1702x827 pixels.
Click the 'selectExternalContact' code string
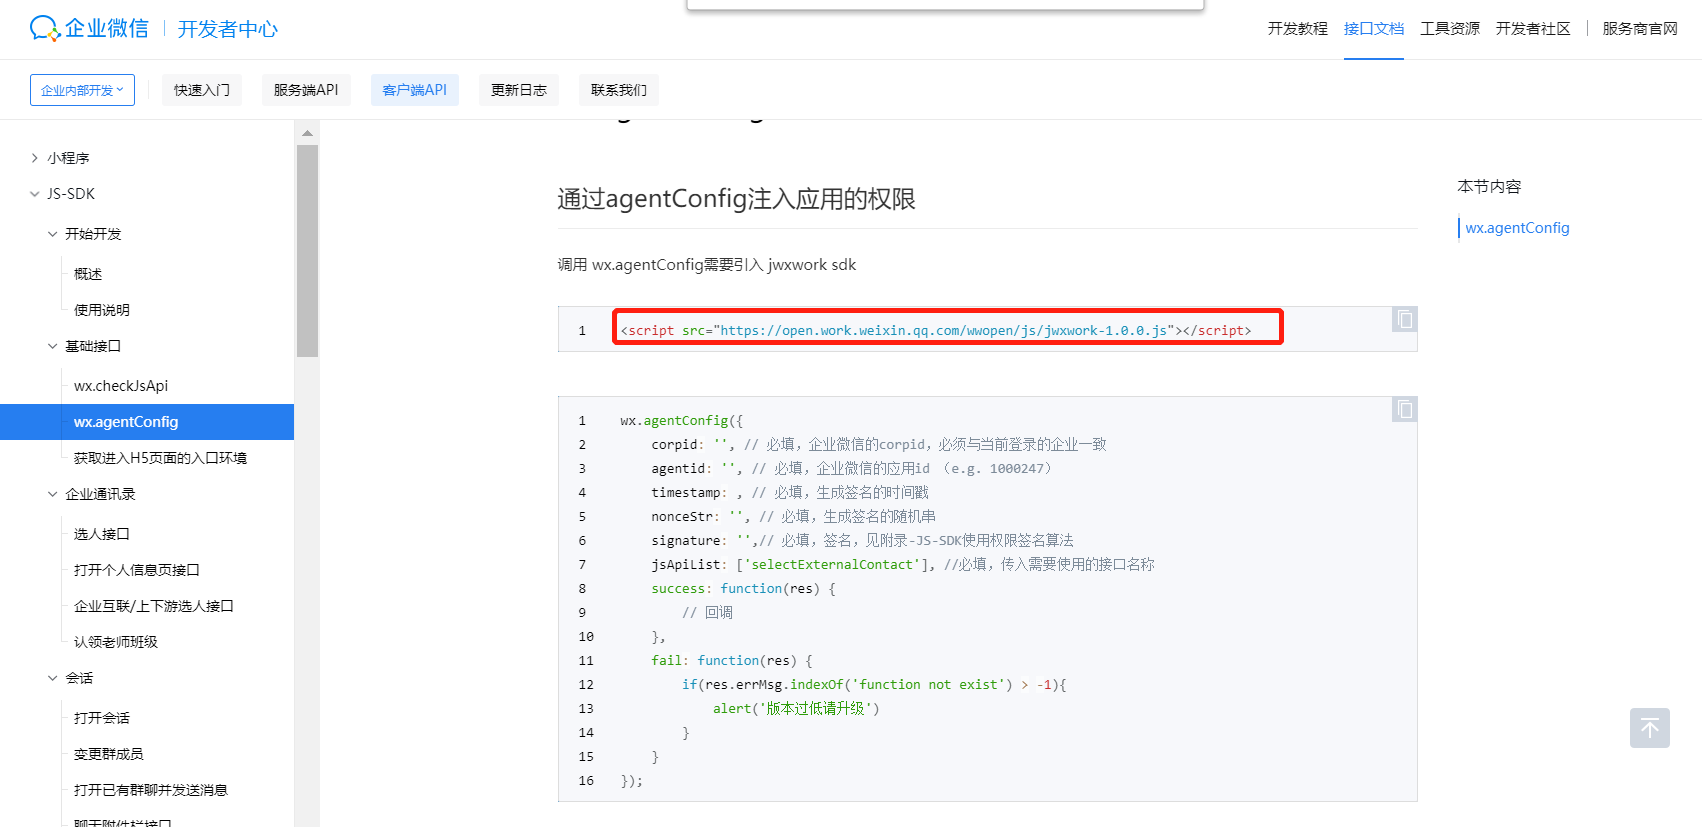coord(832,565)
